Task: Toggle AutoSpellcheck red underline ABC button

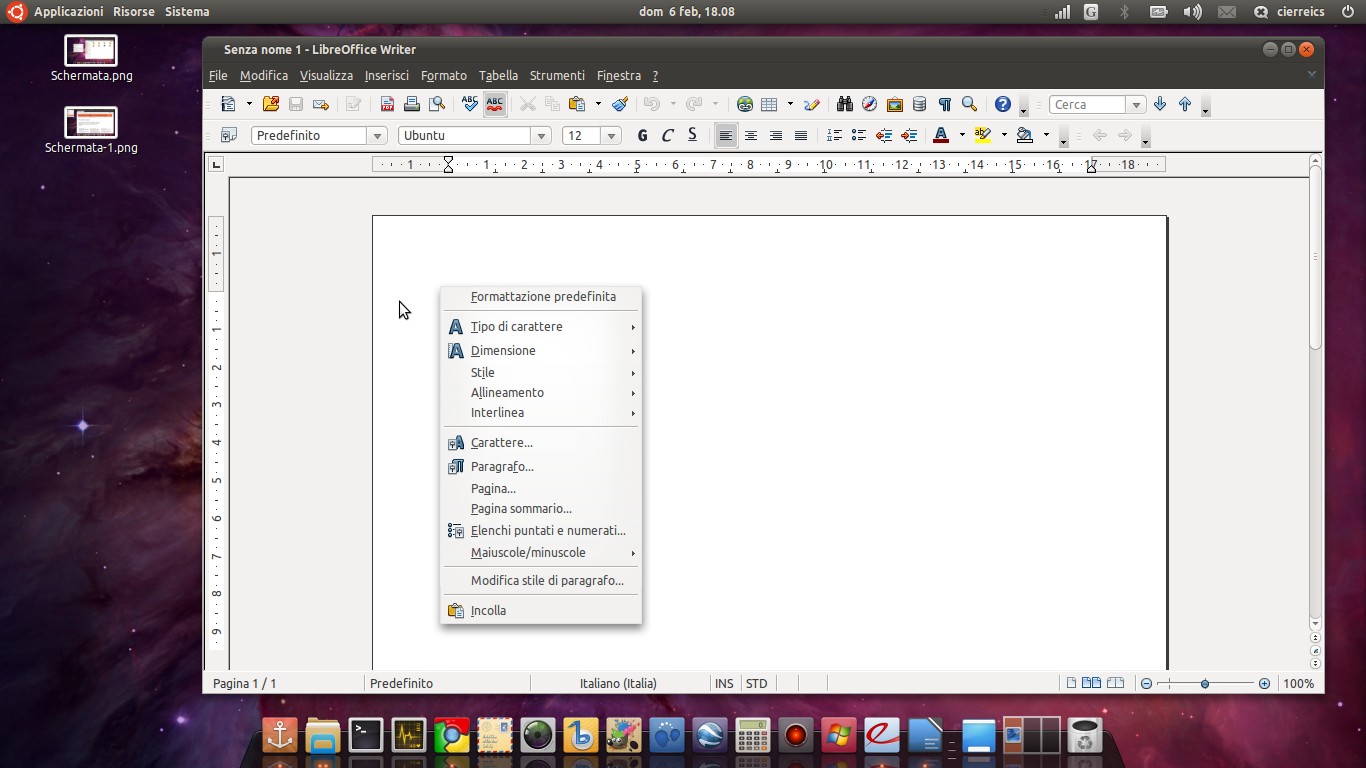Action: (x=495, y=104)
